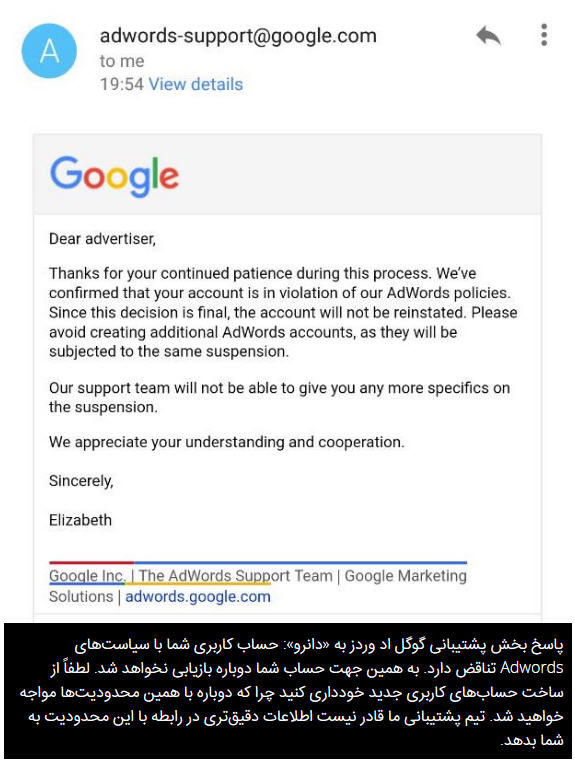
Task: Tap the sender avatar circle with letter A
Action: pos(49,51)
